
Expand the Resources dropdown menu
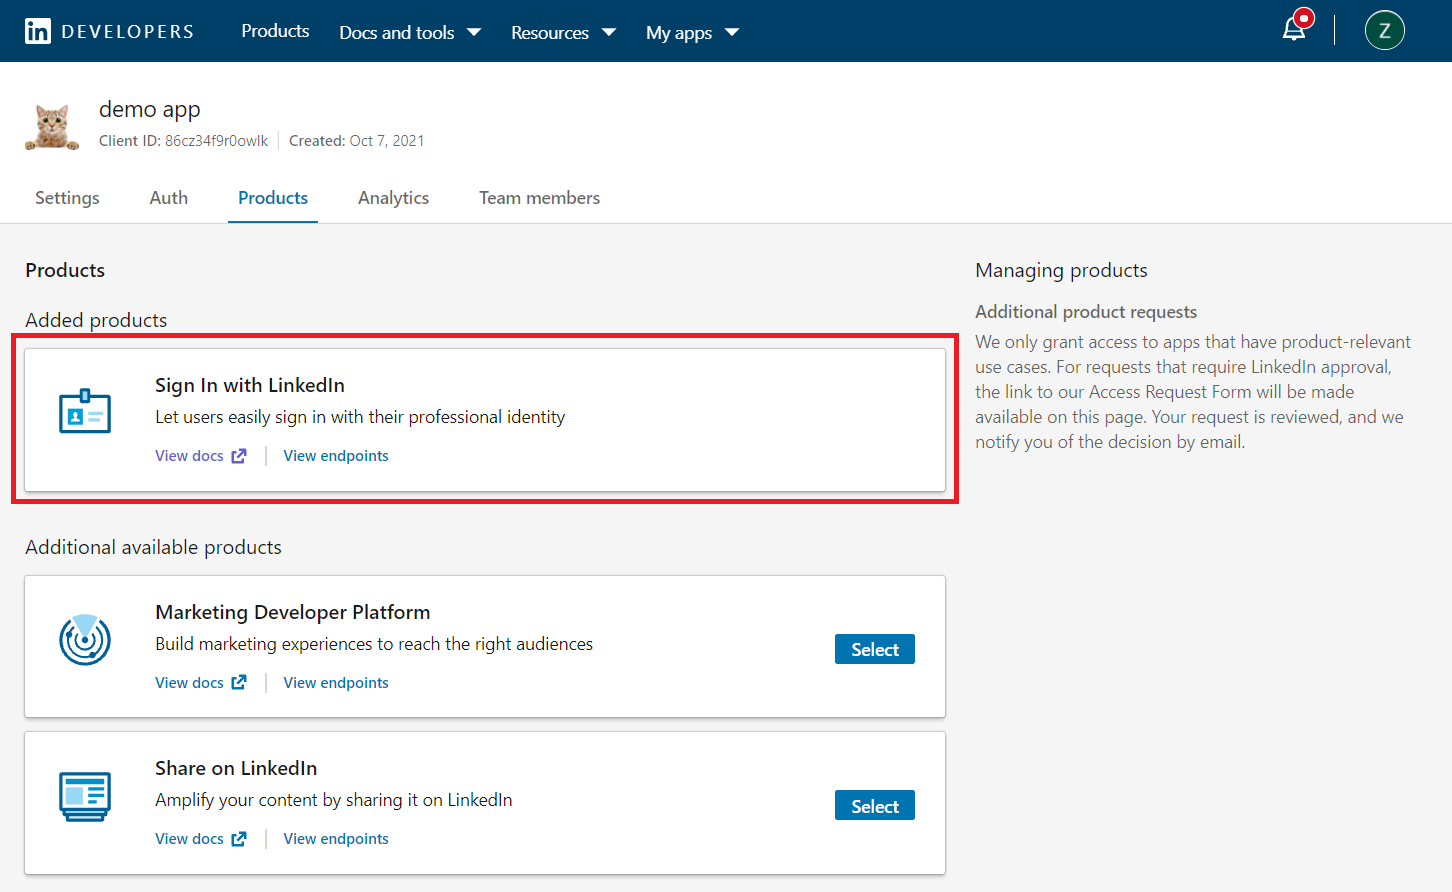click(x=563, y=33)
